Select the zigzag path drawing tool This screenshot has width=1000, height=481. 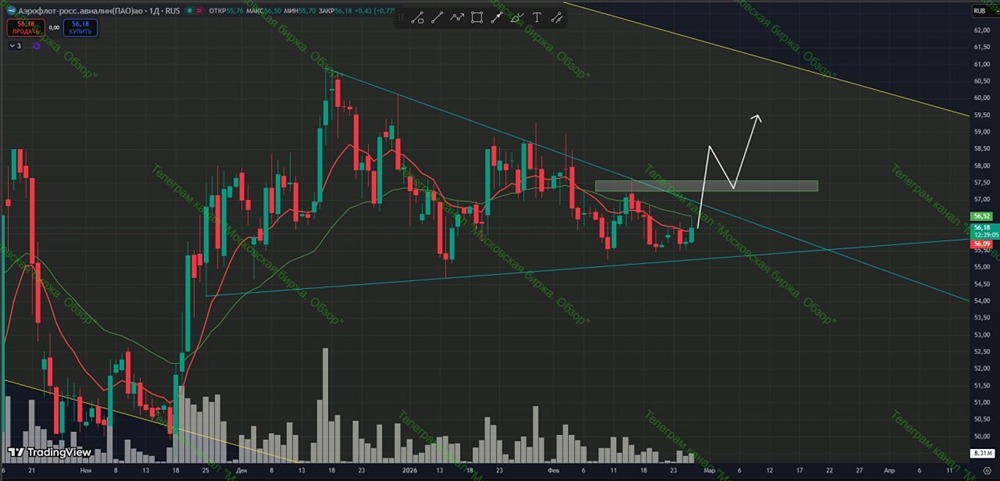click(457, 17)
